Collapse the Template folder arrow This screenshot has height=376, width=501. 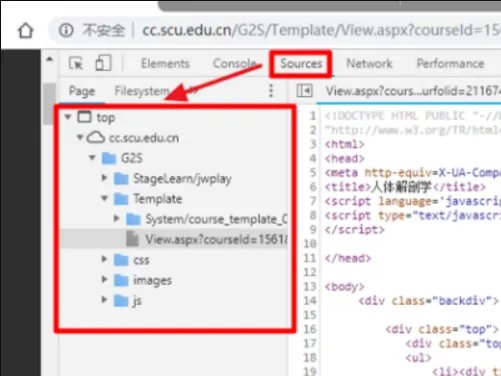[x=104, y=199]
